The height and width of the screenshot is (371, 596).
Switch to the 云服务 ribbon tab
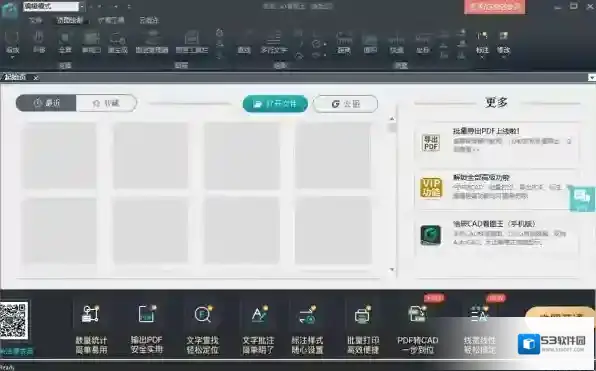point(149,20)
